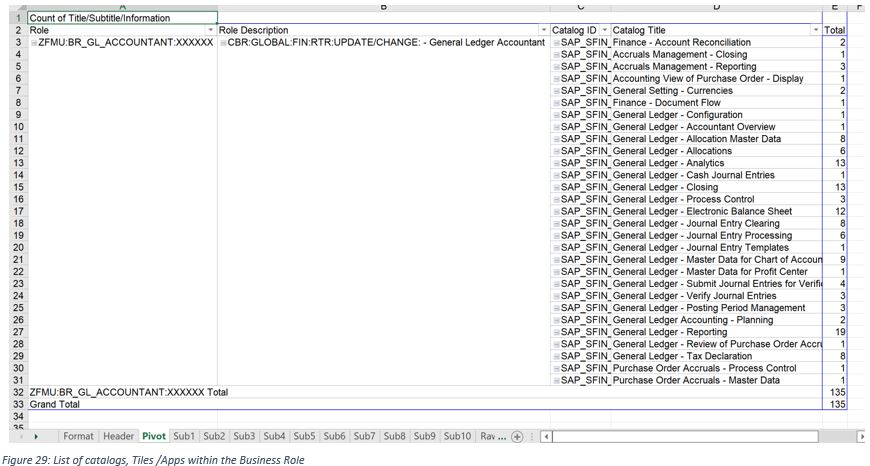The height and width of the screenshot is (466, 870).
Task: Add a new sheet with plus icon
Action: click(x=517, y=437)
